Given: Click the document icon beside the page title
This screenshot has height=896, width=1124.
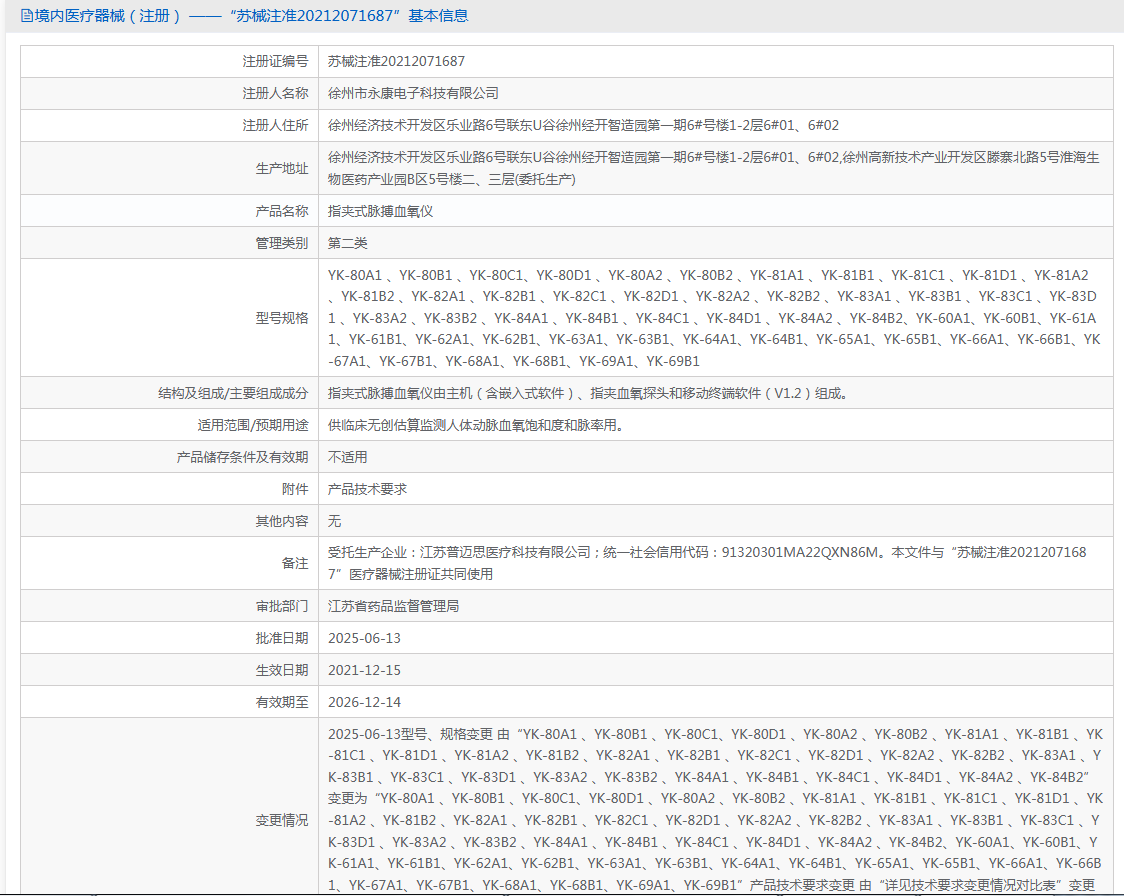Looking at the screenshot, I should [x=27, y=16].
